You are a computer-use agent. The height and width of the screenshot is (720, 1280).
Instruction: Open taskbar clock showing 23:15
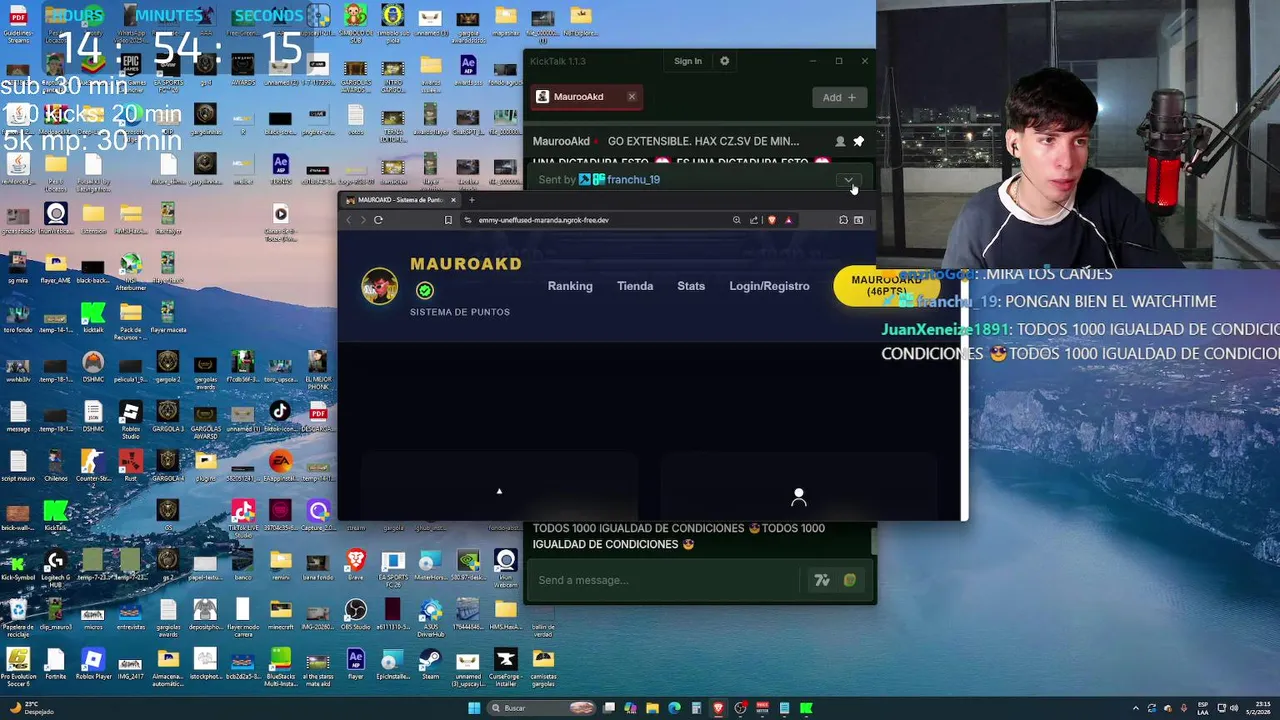click(x=1259, y=708)
